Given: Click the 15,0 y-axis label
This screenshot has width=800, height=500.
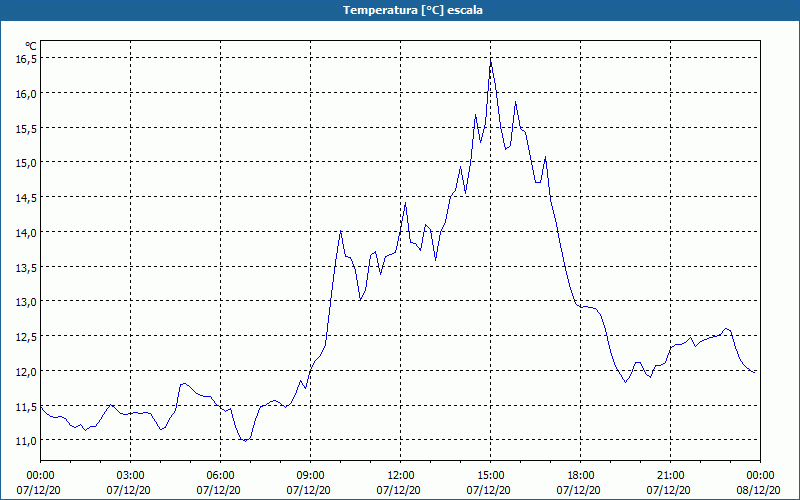Looking at the screenshot, I should [26, 163].
